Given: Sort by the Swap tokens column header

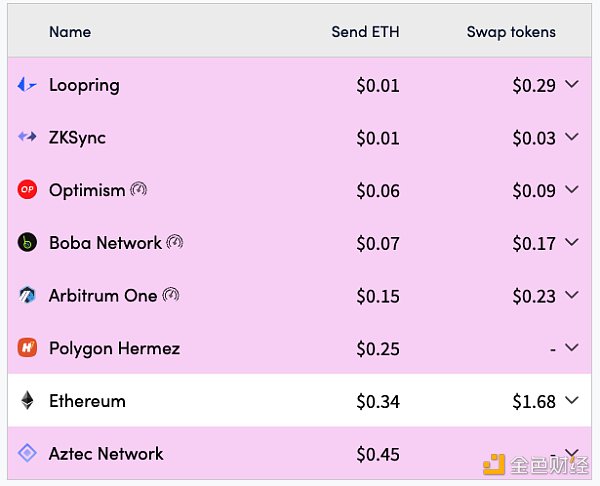Looking at the screenshot, I should pyautogui.click(x=511, y=32).
